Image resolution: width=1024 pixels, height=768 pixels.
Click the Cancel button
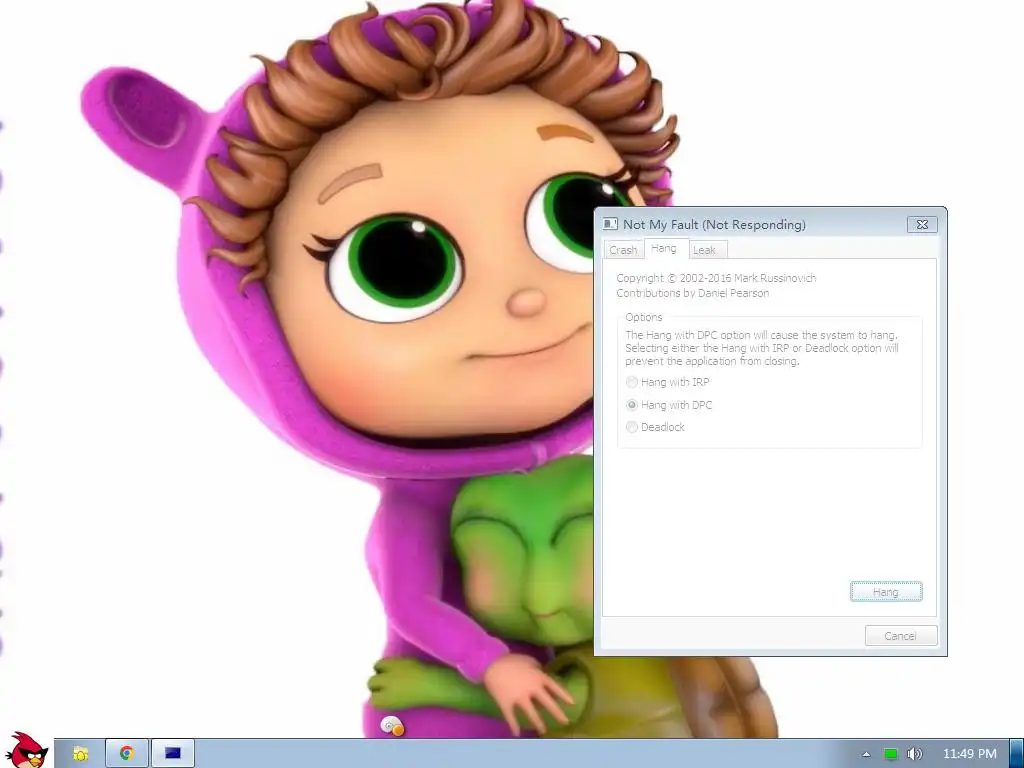[901, 636]
